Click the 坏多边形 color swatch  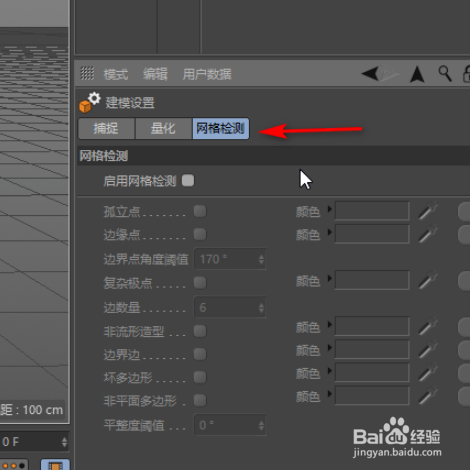[x=372, y=372]
